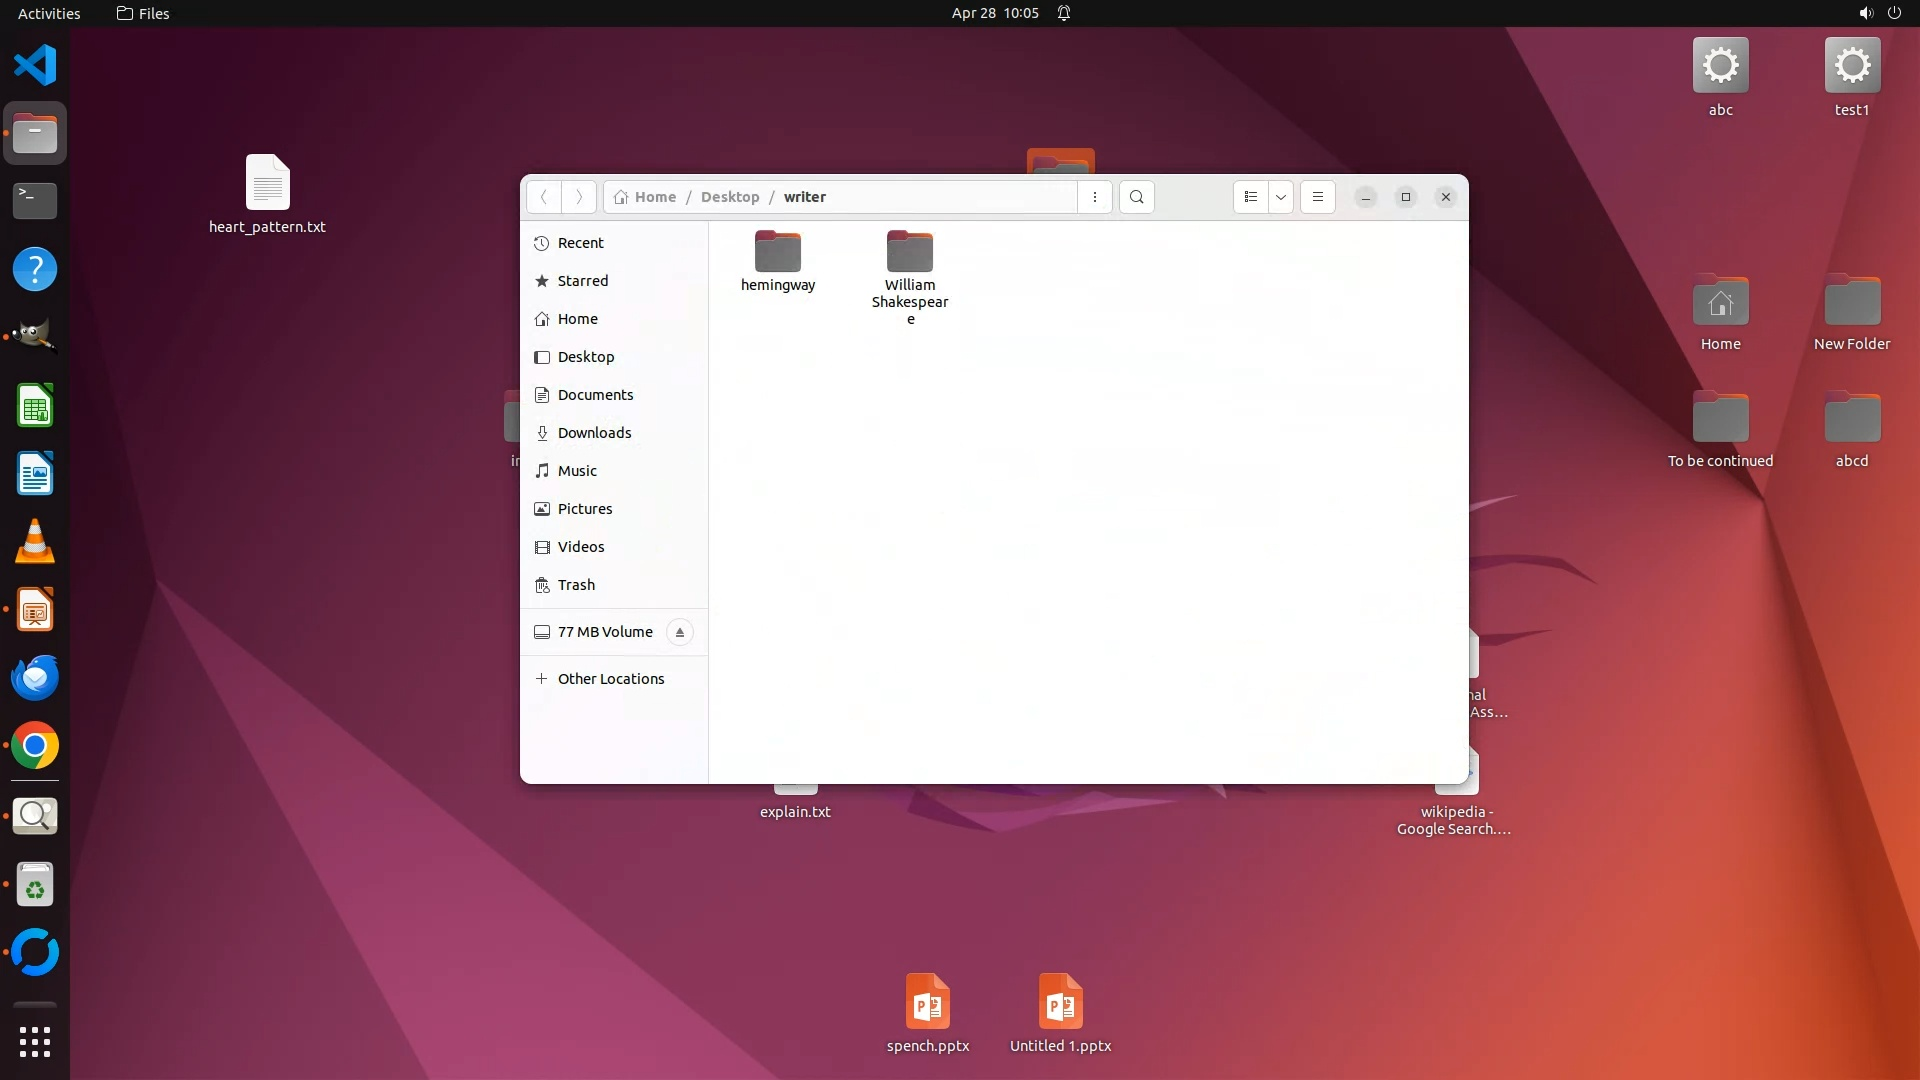
Task: Open Other Locations in sidebar
Action: click(x=610, y=679)
